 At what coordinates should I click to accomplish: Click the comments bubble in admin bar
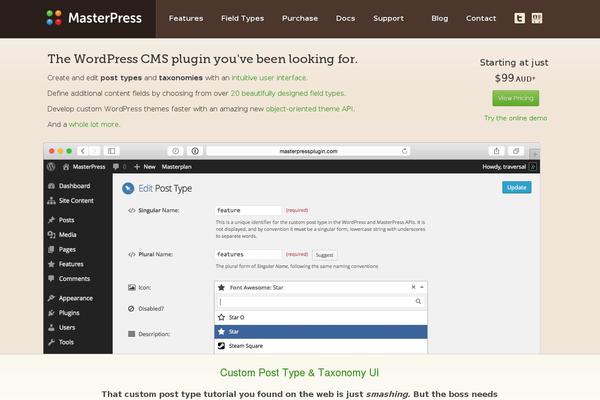[x=116, y=167]
